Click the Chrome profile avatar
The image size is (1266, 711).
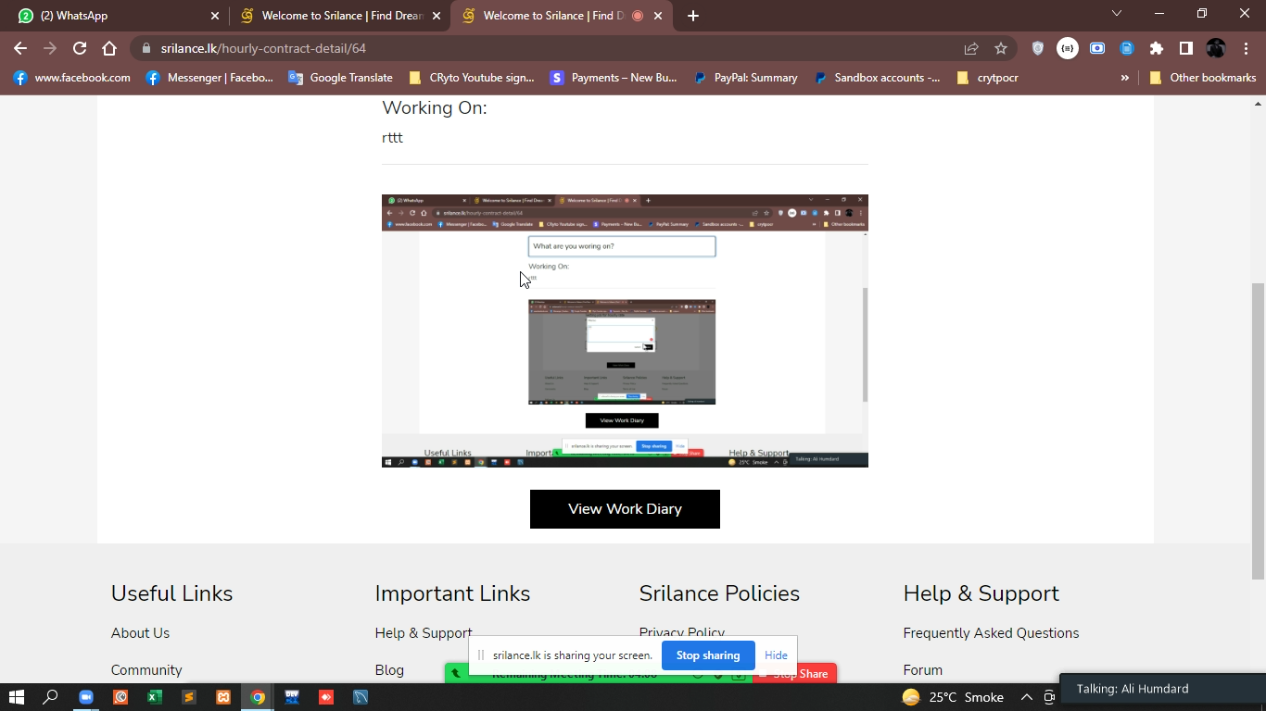click(1216, 48)
